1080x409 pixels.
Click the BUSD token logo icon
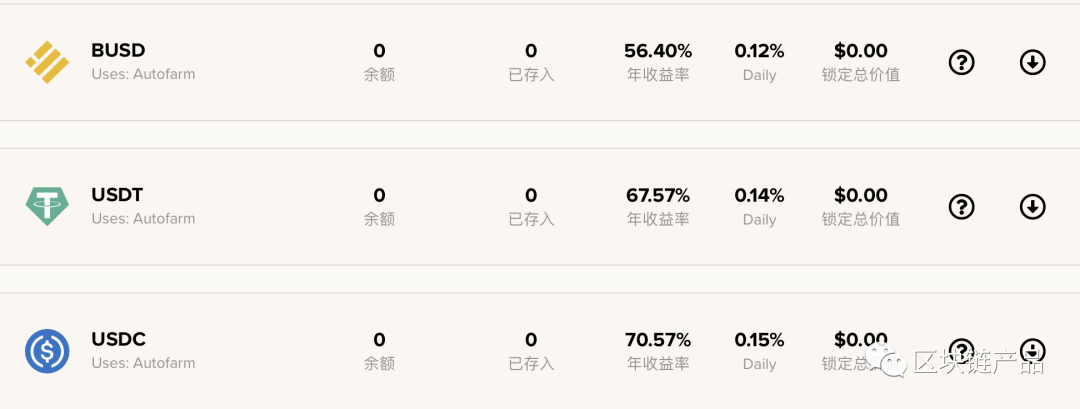(48, 62)
